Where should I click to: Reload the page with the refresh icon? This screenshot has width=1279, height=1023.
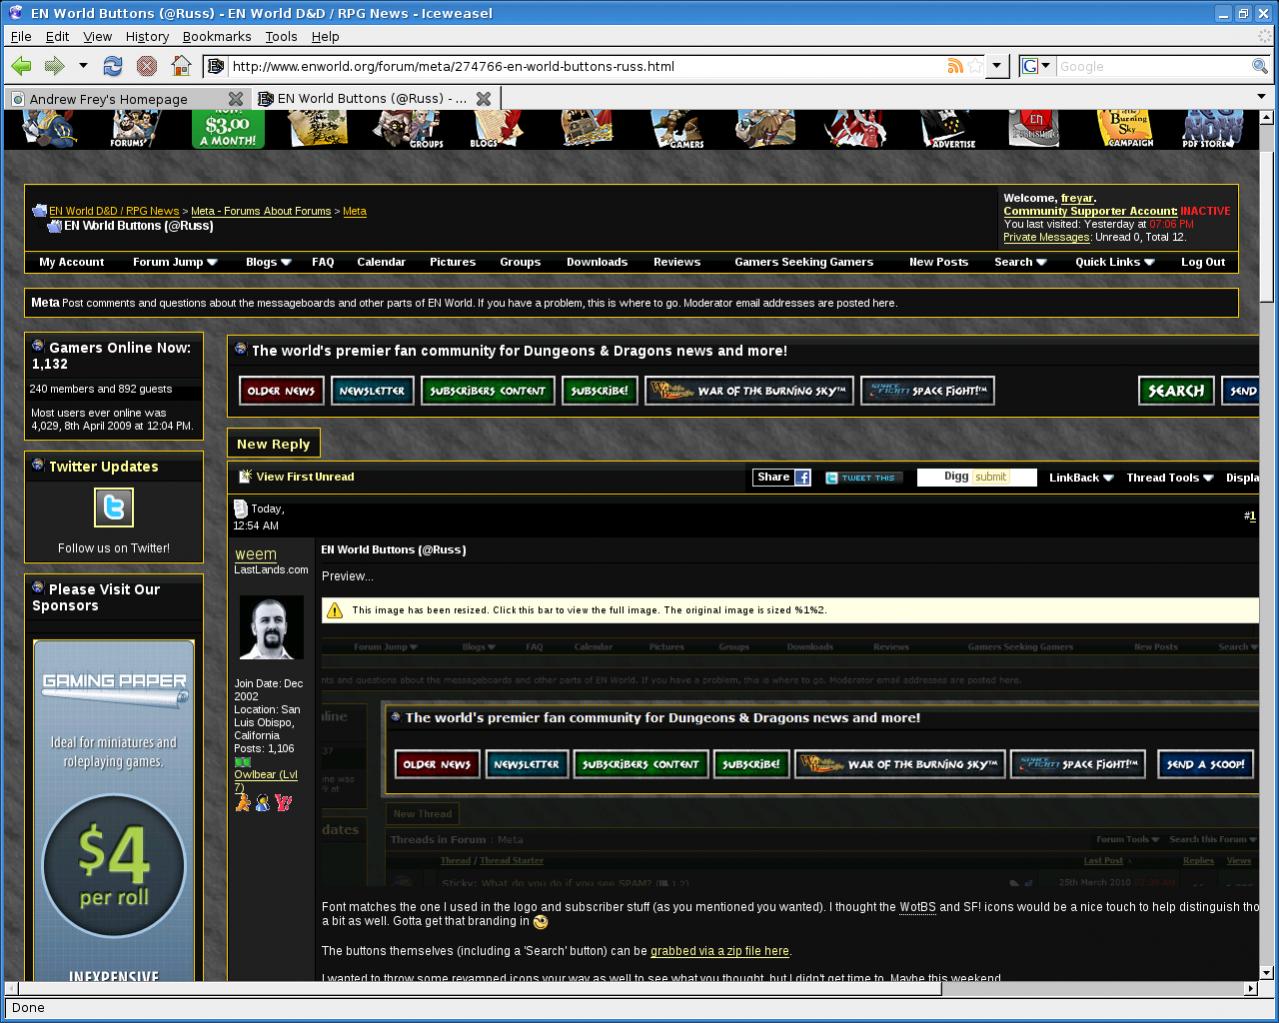point(113,66)
